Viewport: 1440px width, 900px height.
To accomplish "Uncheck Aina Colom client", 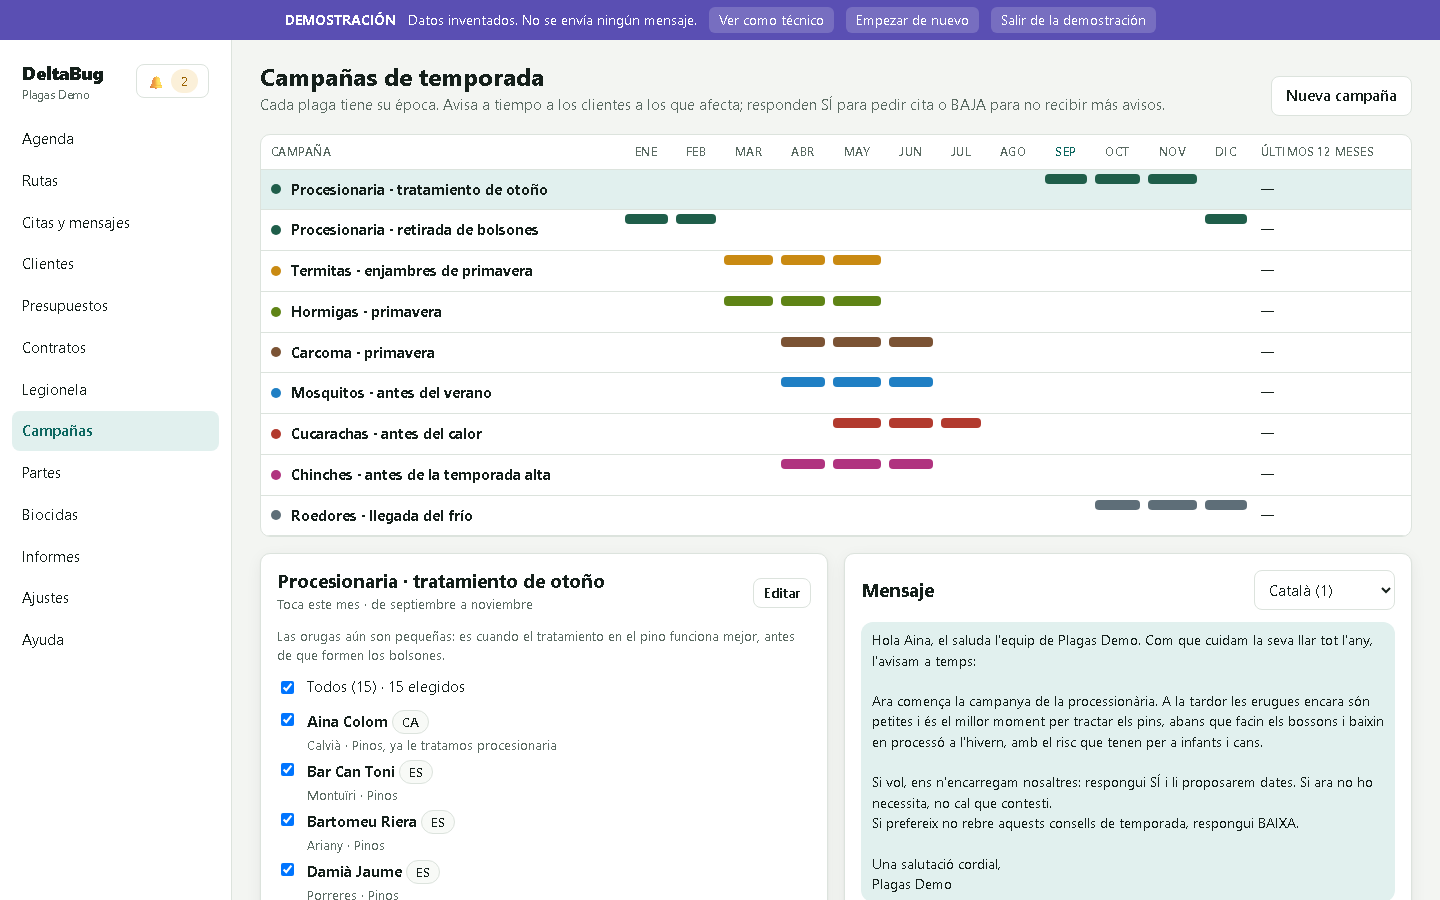I will pos(287,720).
